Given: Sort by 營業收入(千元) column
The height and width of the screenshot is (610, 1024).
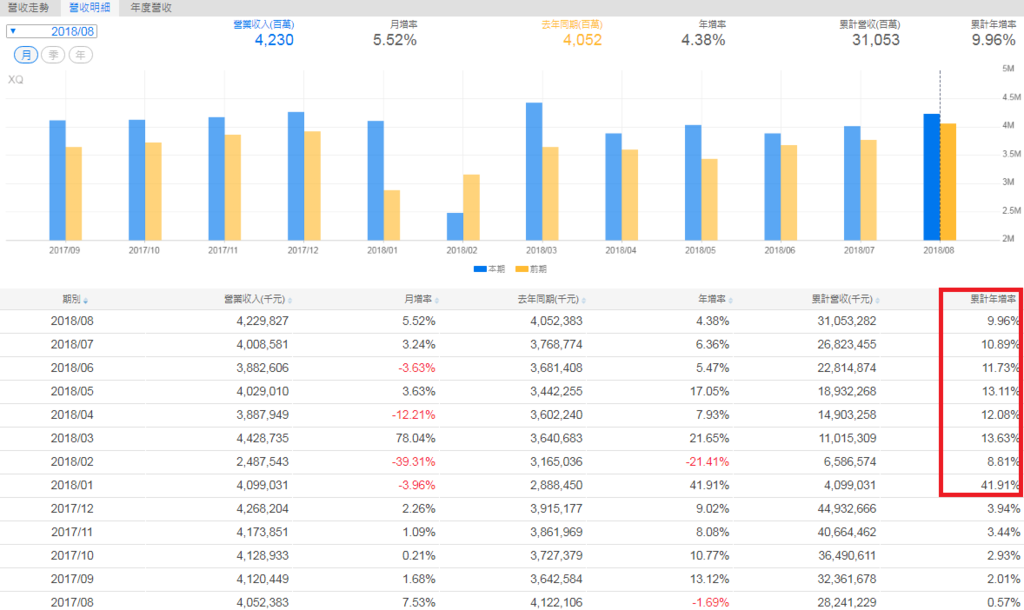Looking at the screenshot, I should coord(257,299).
